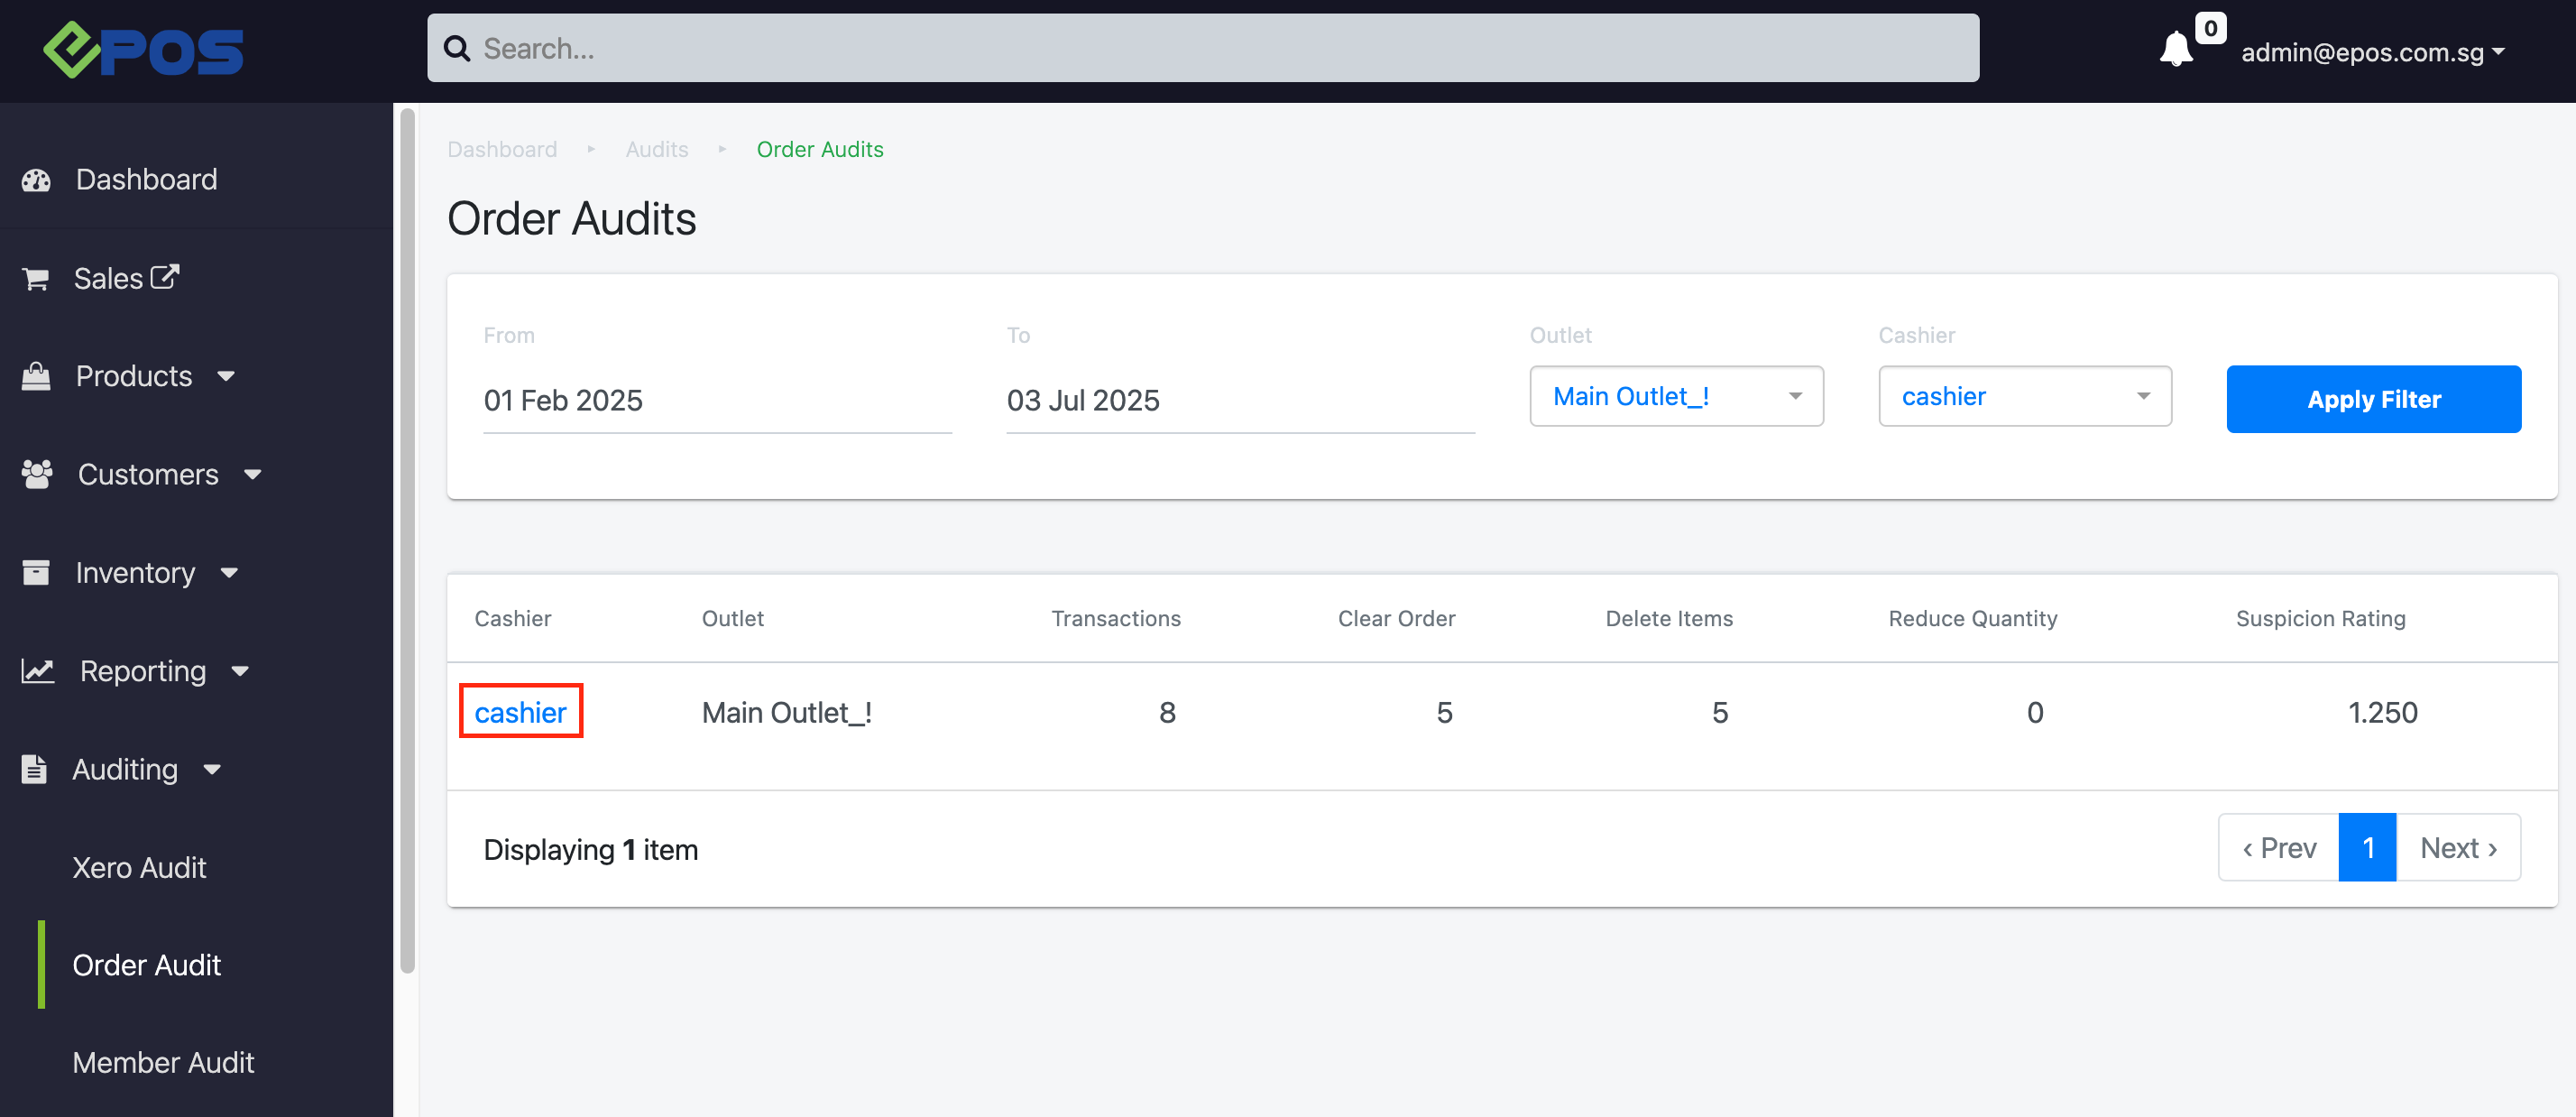Click the Sales cart icon
Viewport: 2576px width, 1117px height.
tap(36, 279)
